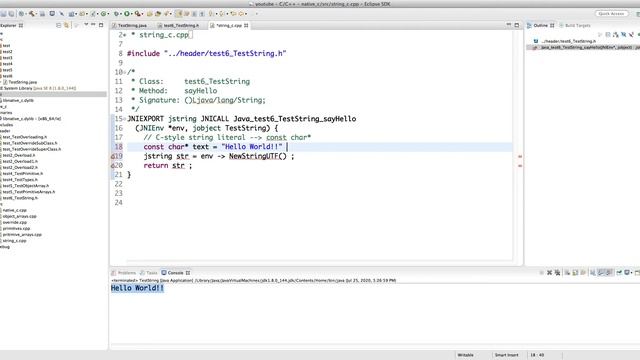This screenshot has width=640, height=360.
Task: Select test_TestOverloading.h in Explorer
Action: tap(24, 137)
